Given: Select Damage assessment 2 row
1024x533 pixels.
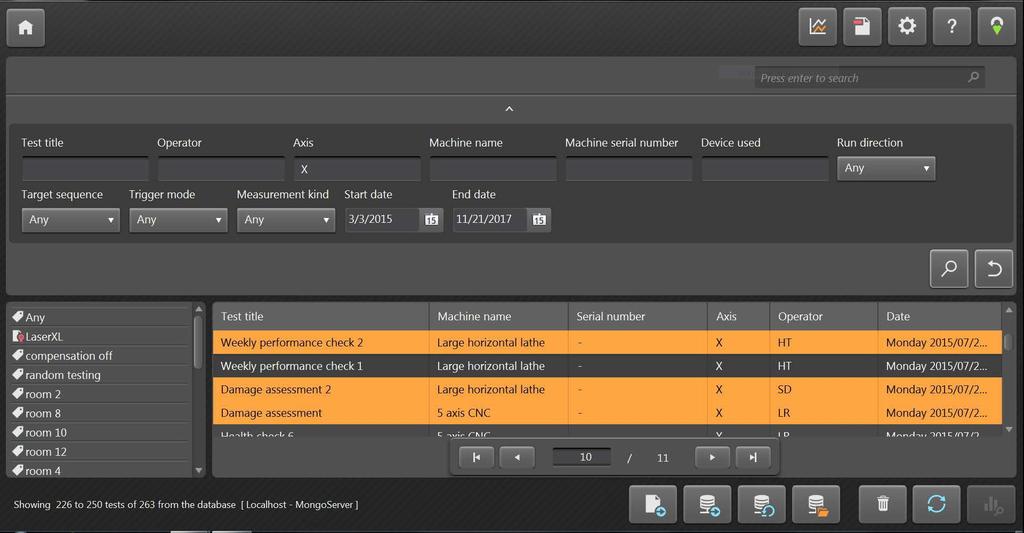Looking at the screenshot, I should click(607, 389).
